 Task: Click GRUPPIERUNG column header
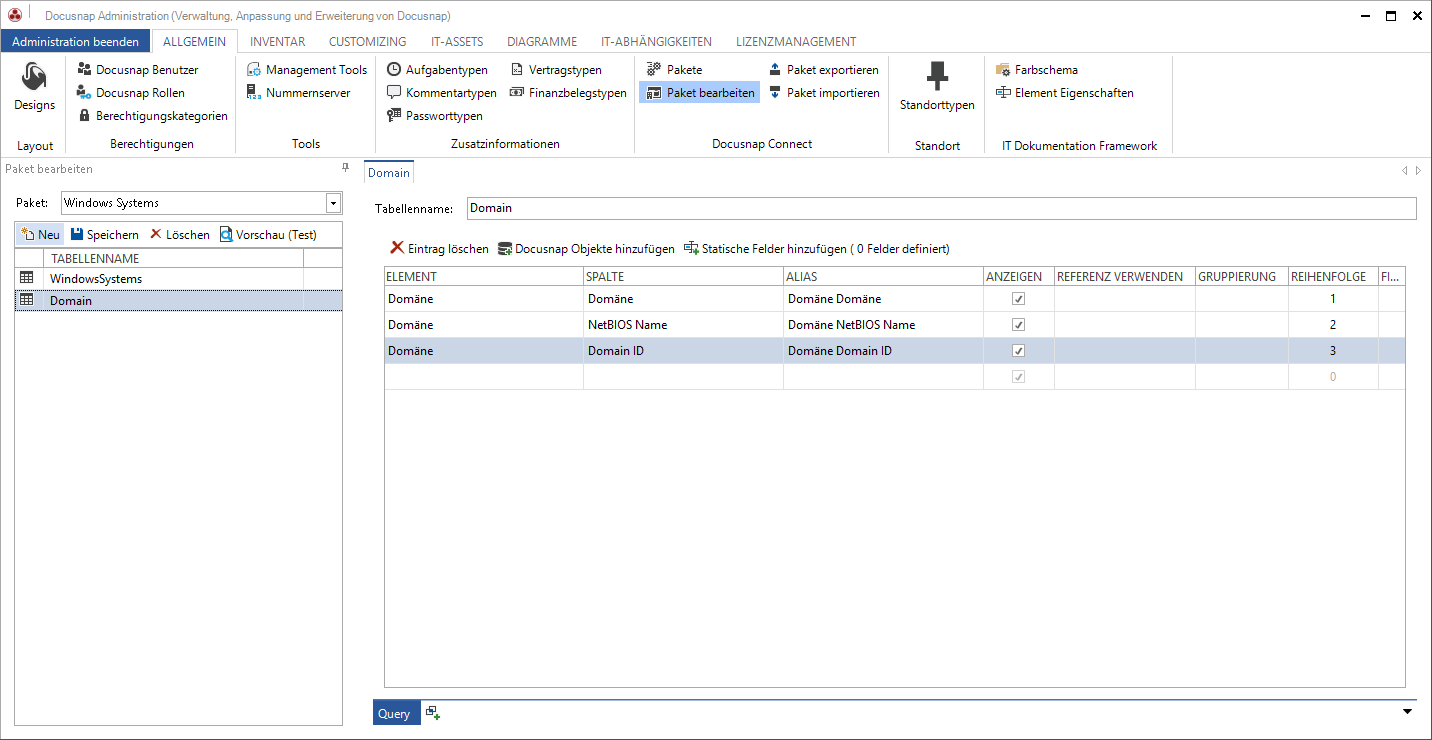[x=1241, y=277]
